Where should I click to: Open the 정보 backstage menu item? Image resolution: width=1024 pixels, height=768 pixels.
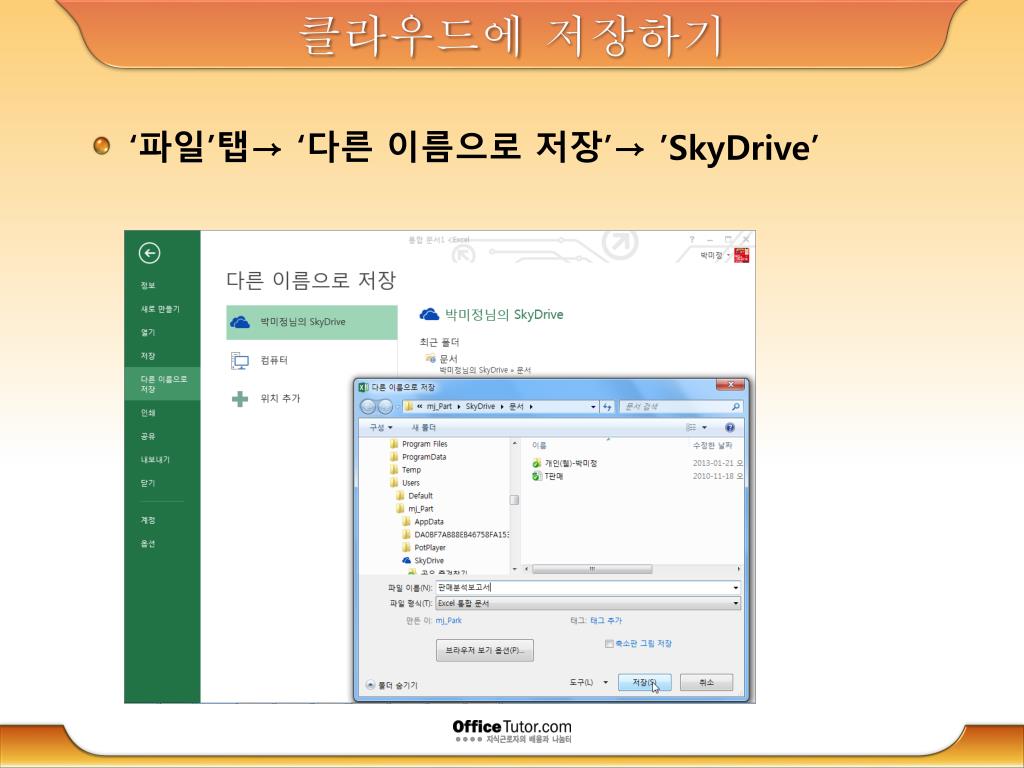(x=148, y=285)
